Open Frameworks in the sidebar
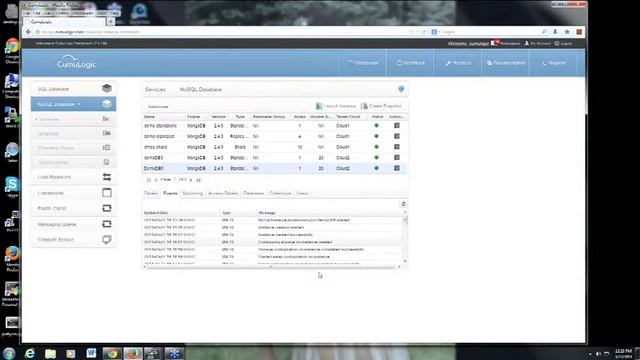The height and width of the screenshot is (360, 640). 73,193
